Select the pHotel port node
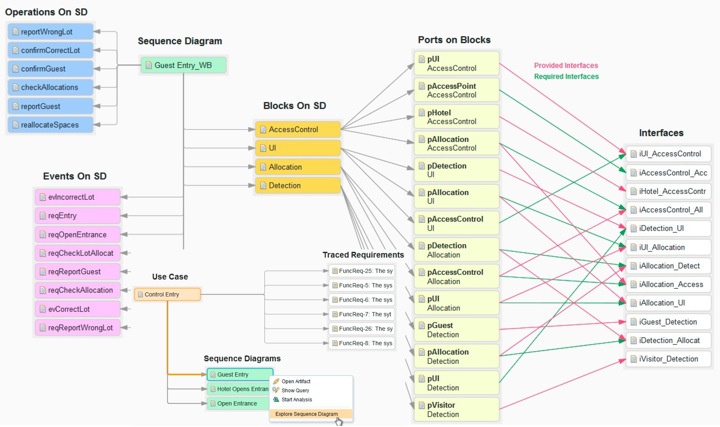Screen dimensions: 720x427 (455, 117)
